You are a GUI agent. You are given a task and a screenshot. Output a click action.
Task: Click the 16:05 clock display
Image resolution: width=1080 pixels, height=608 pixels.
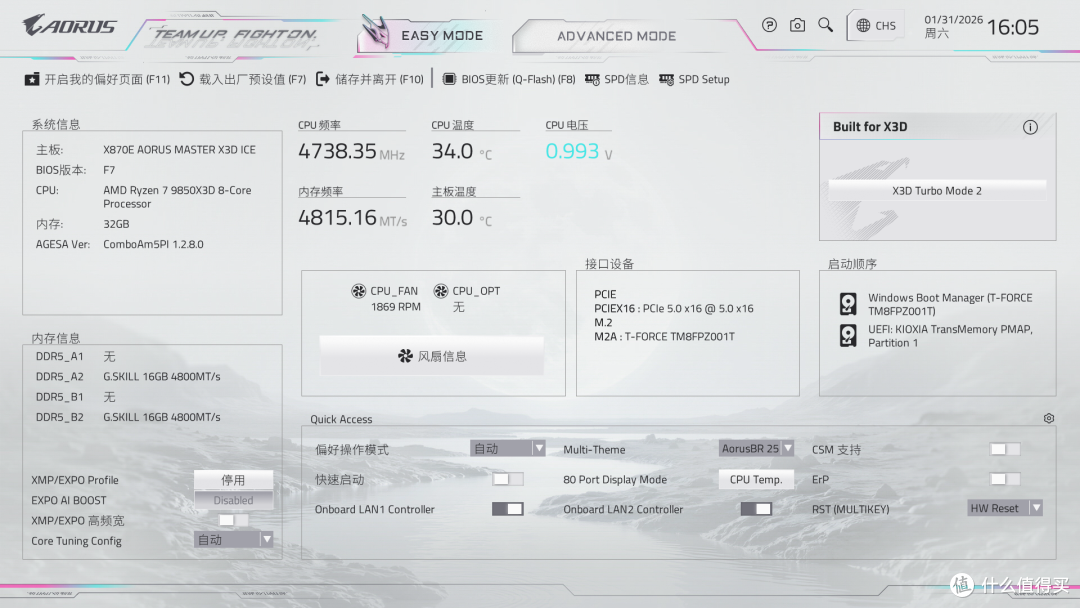tap(1012, 27)
